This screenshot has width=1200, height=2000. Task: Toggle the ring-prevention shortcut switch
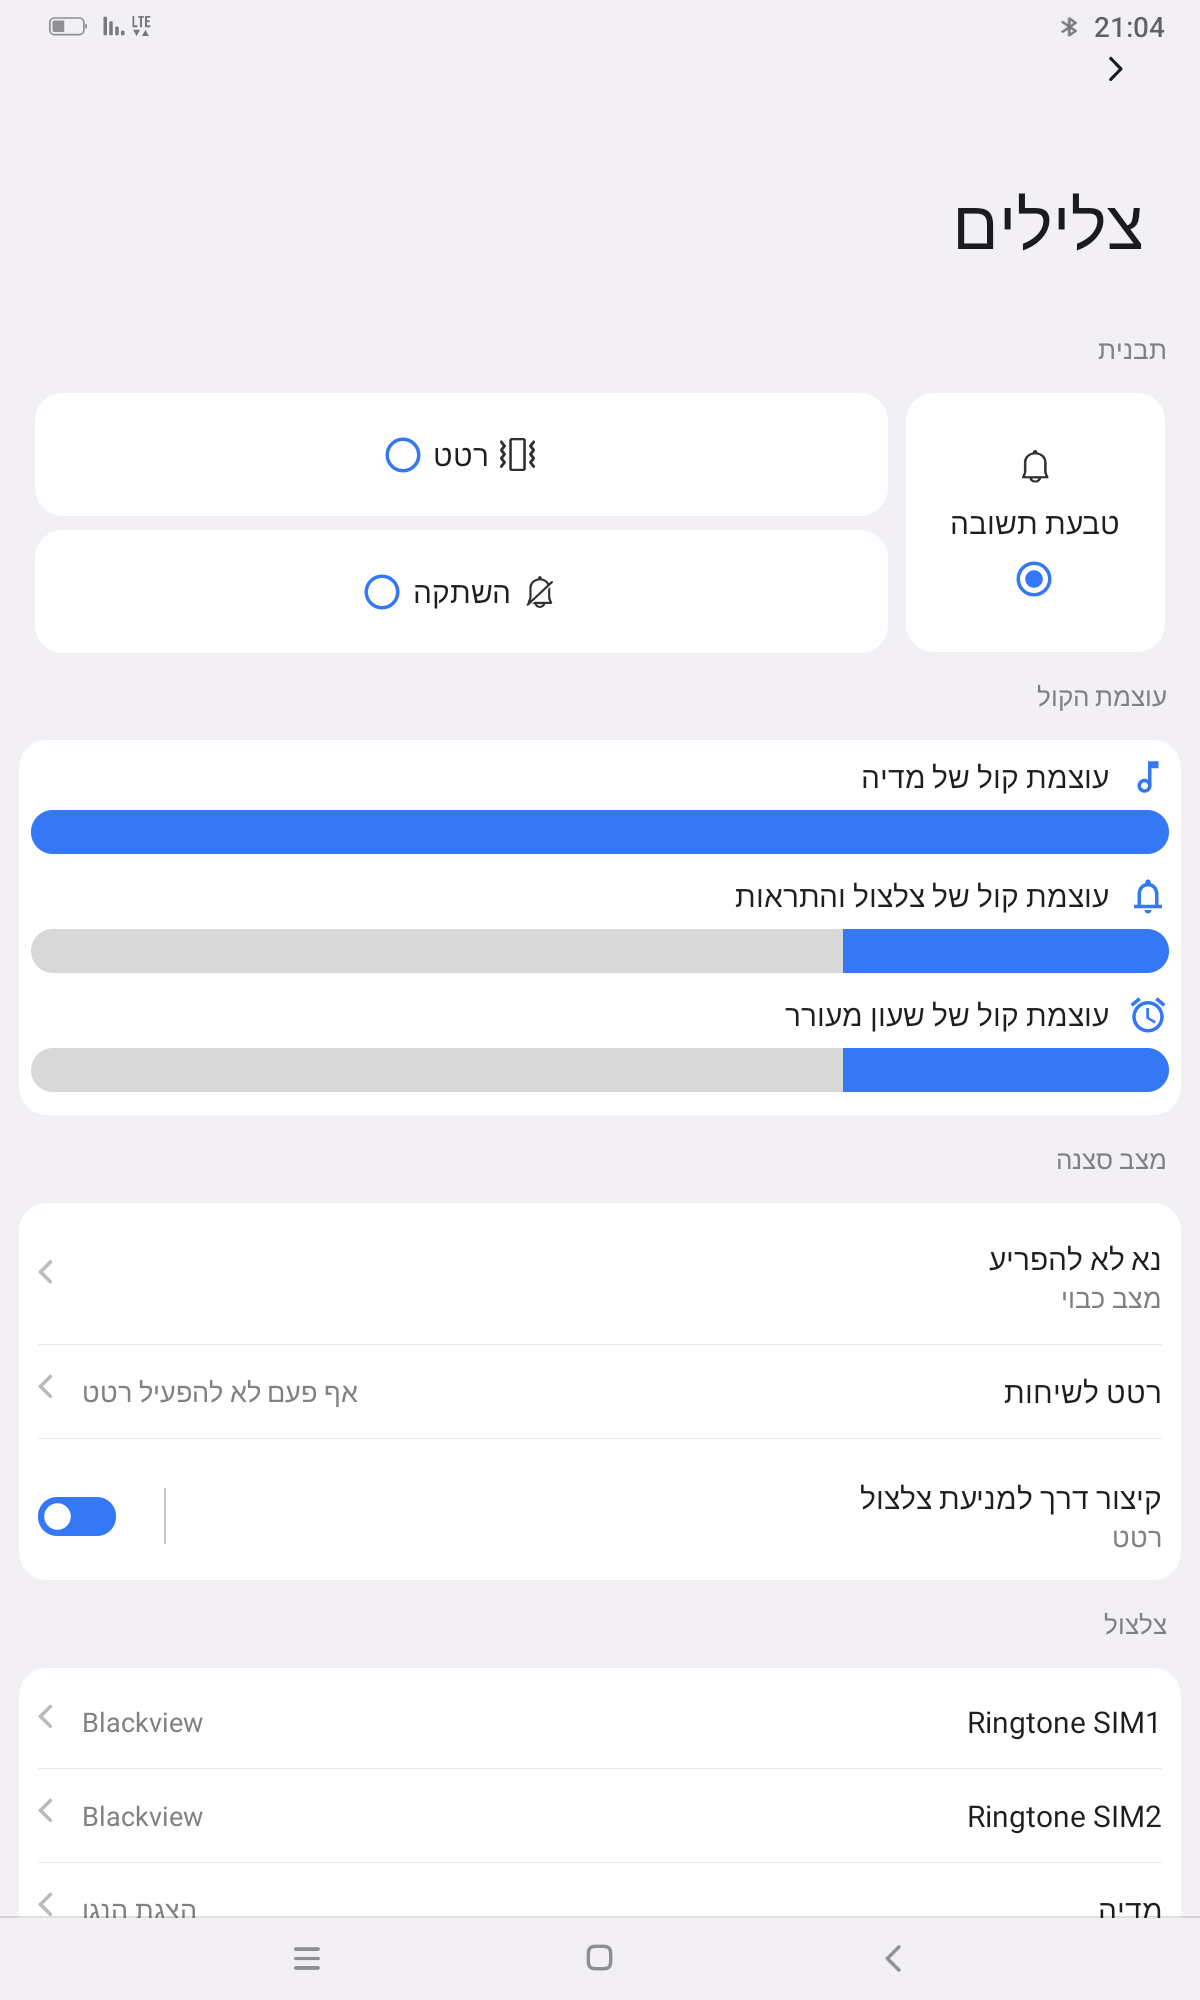pos(77,1516)
